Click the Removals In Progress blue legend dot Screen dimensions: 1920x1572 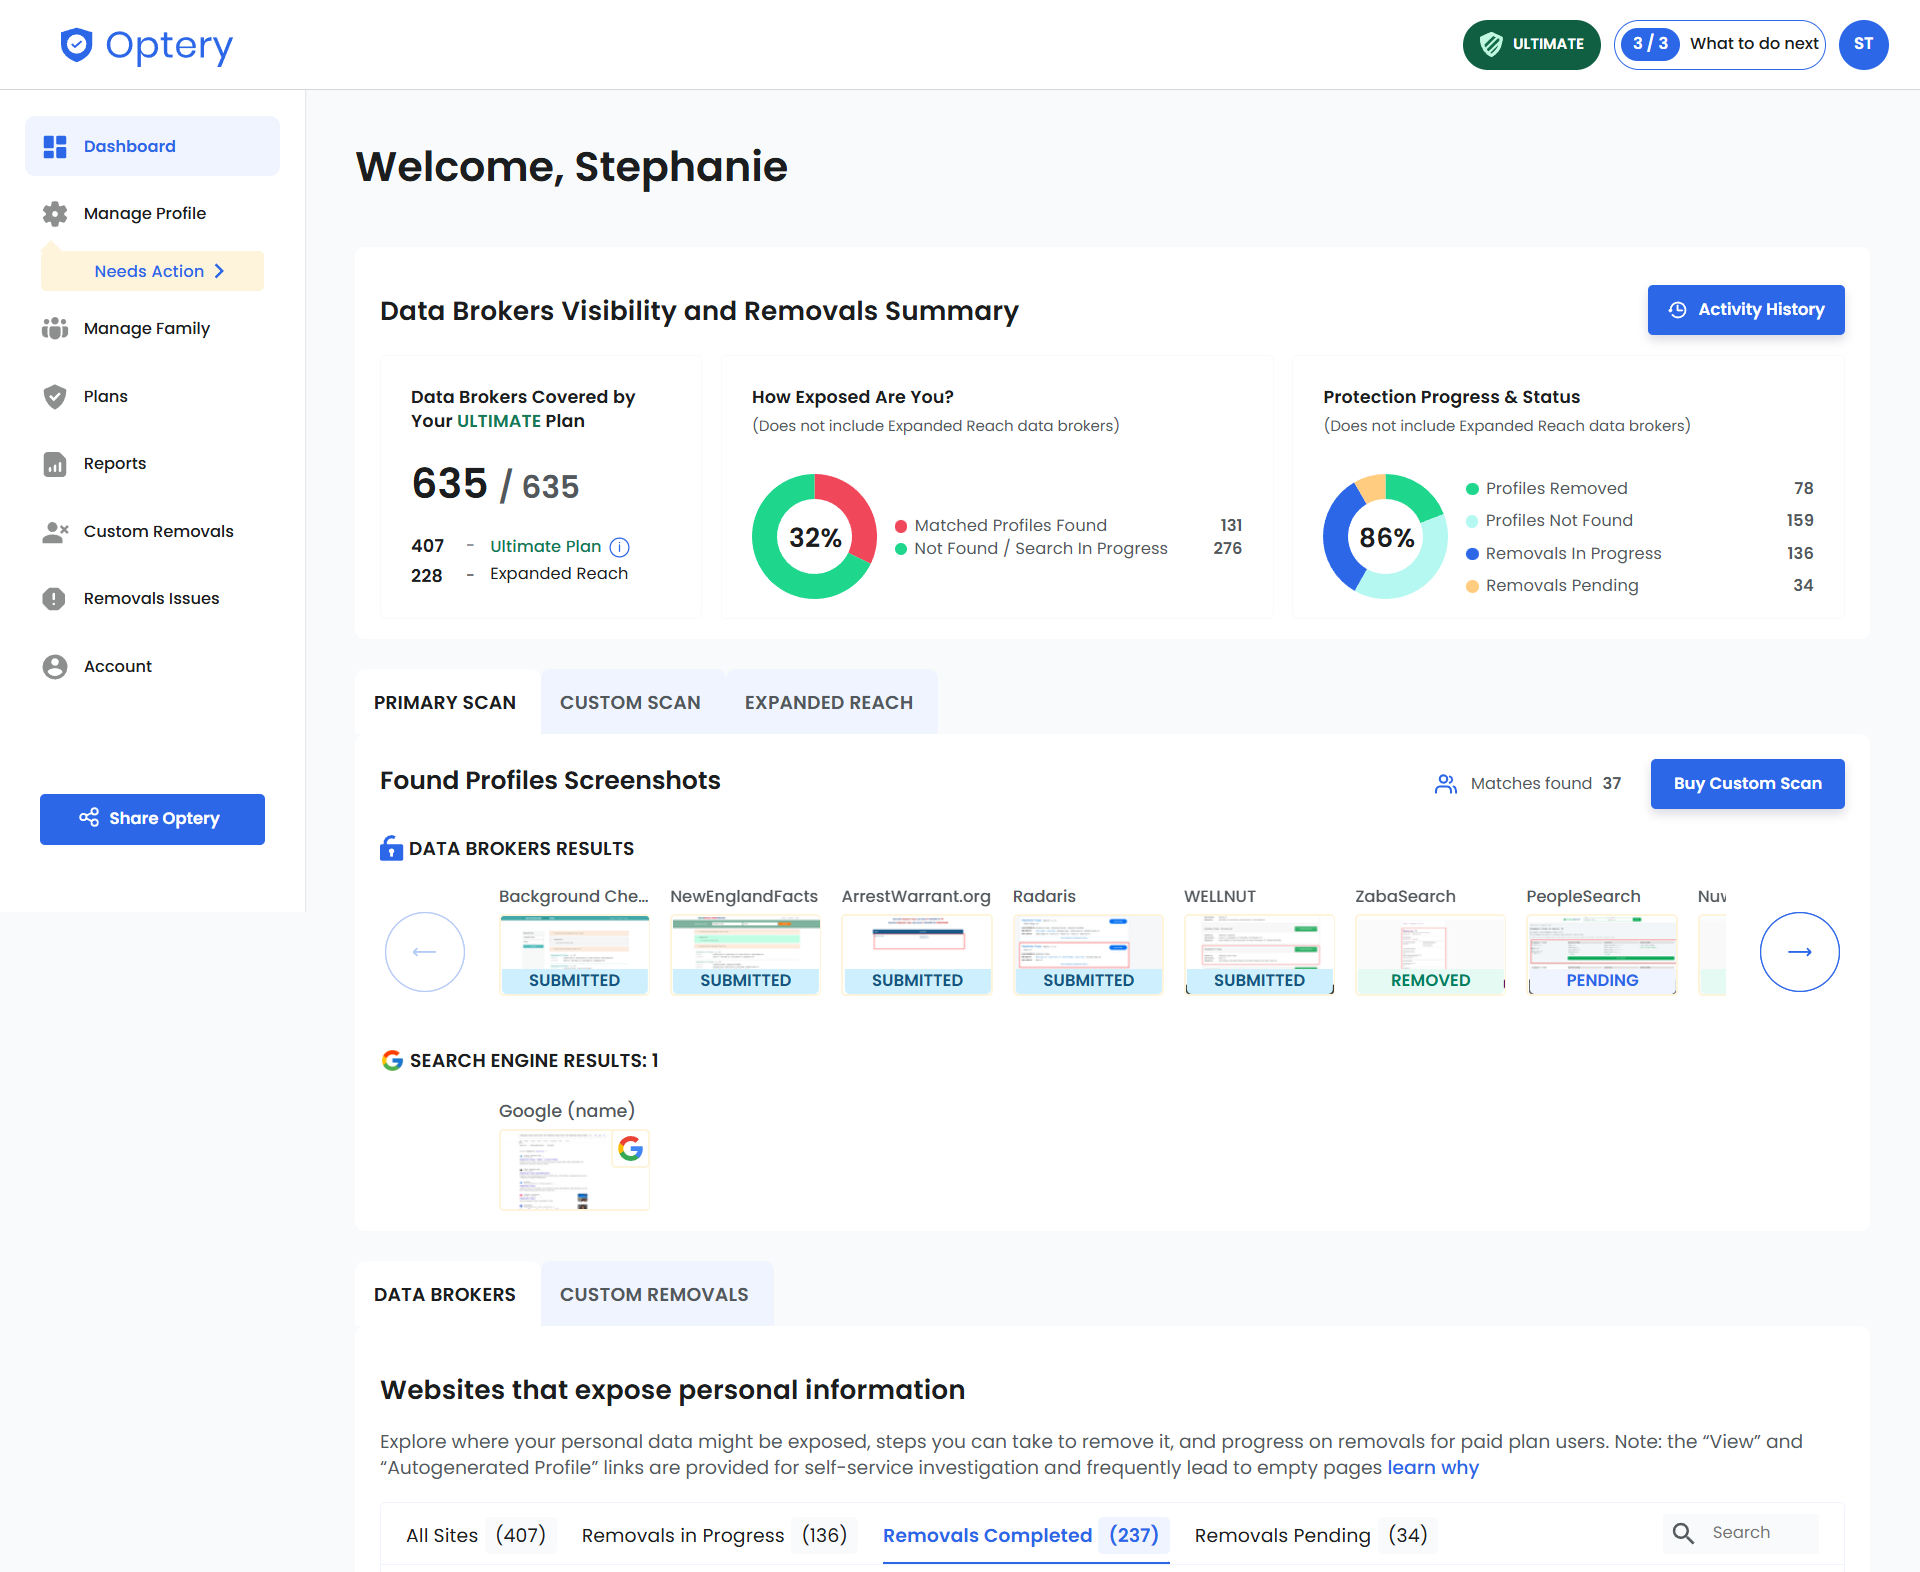[x=1472, y=554]
